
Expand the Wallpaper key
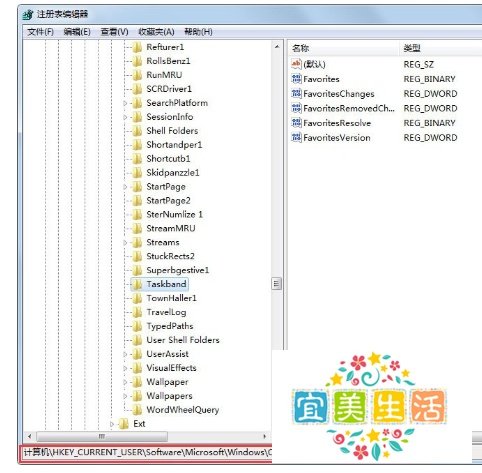click(x=125, y=382)
